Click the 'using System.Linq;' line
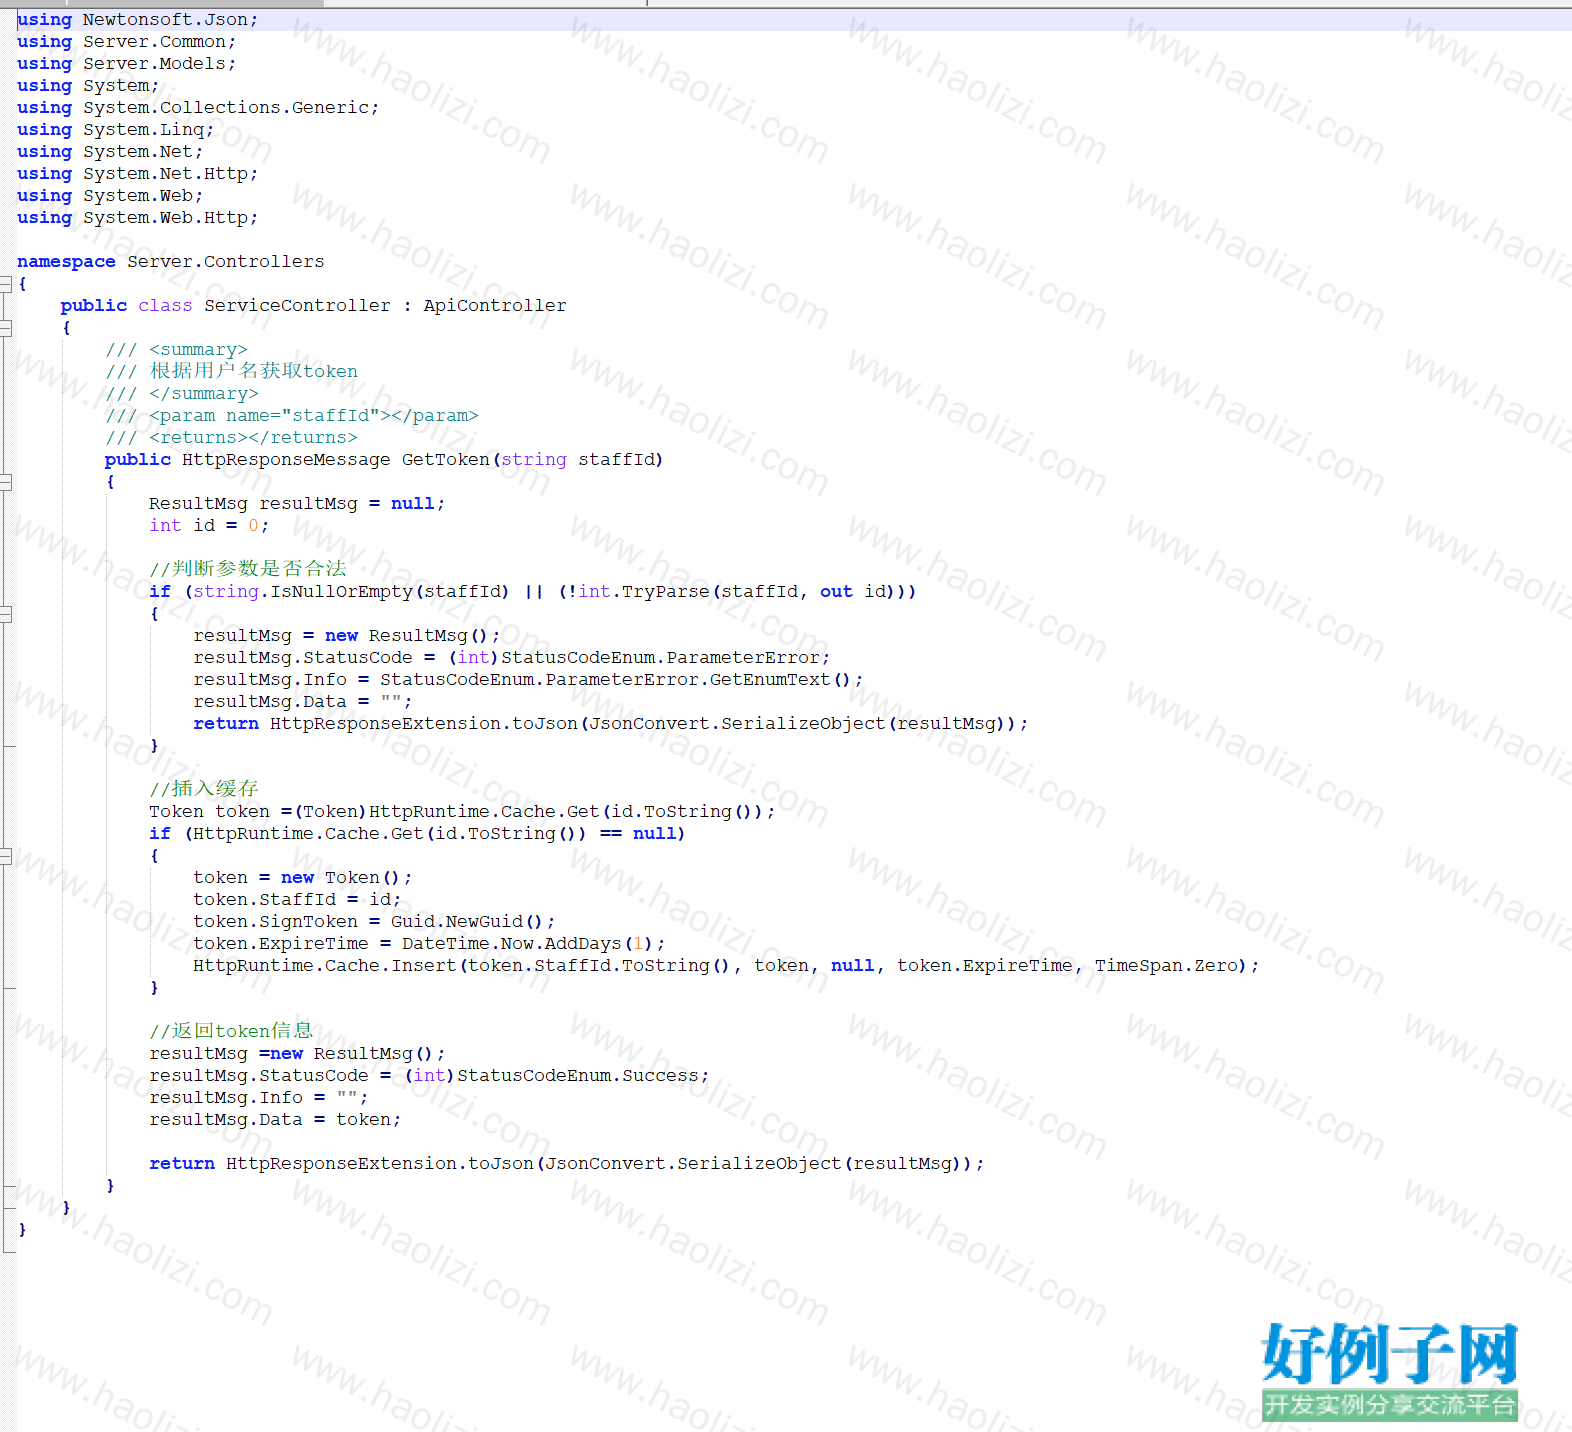Viewport: 1572px width, 1432px height. 115,129
